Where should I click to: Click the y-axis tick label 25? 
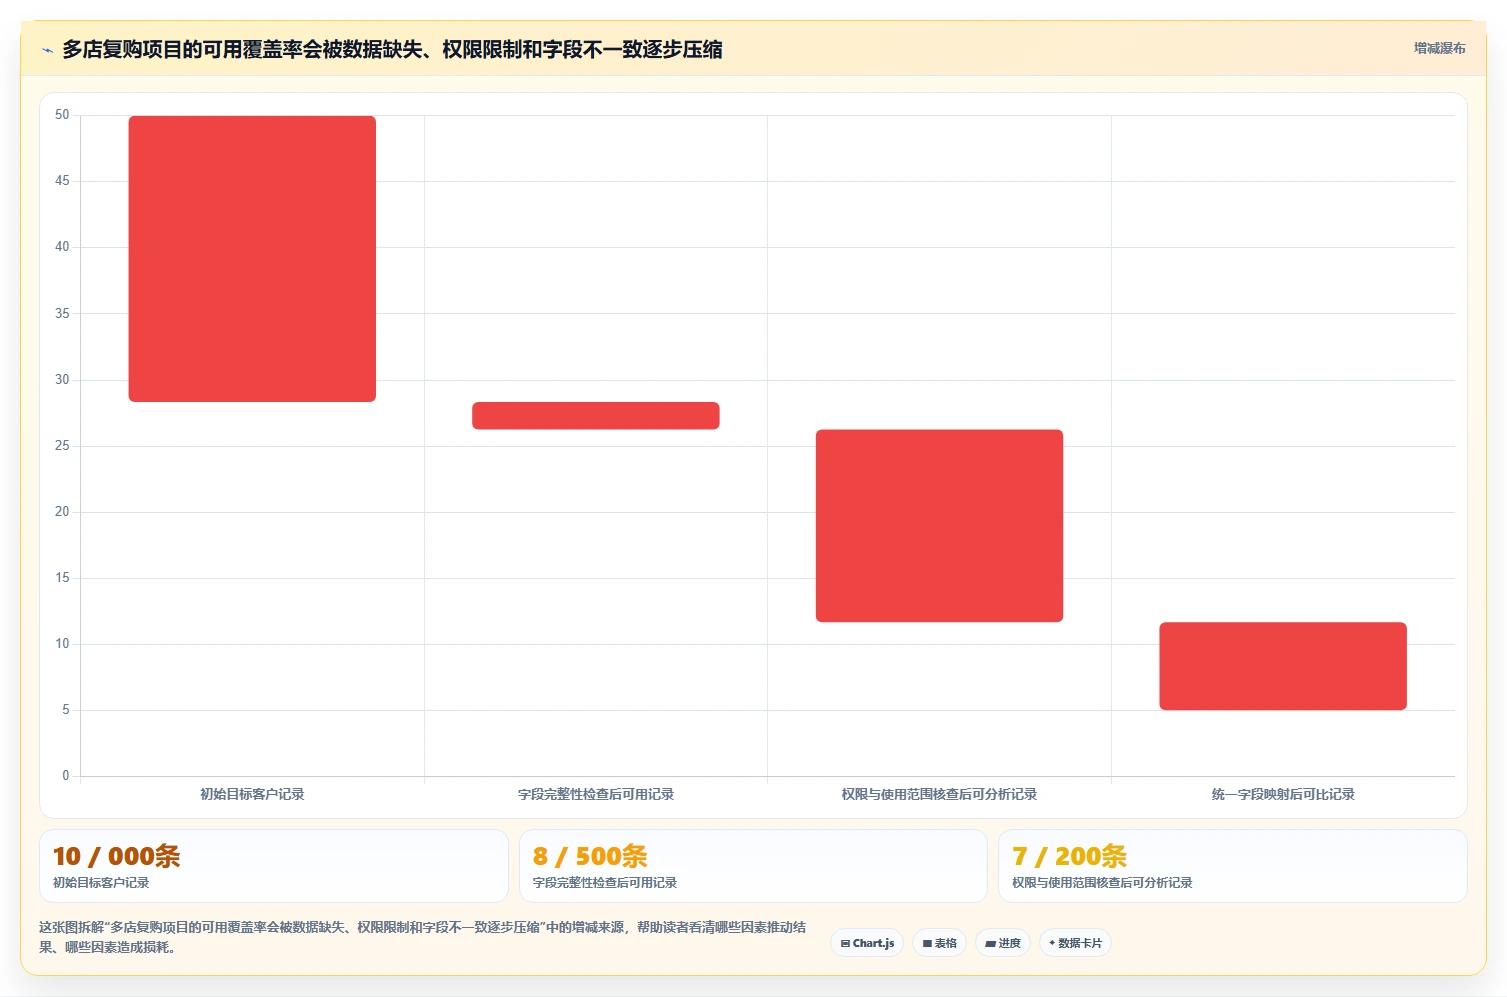click(x=62, y=446)
